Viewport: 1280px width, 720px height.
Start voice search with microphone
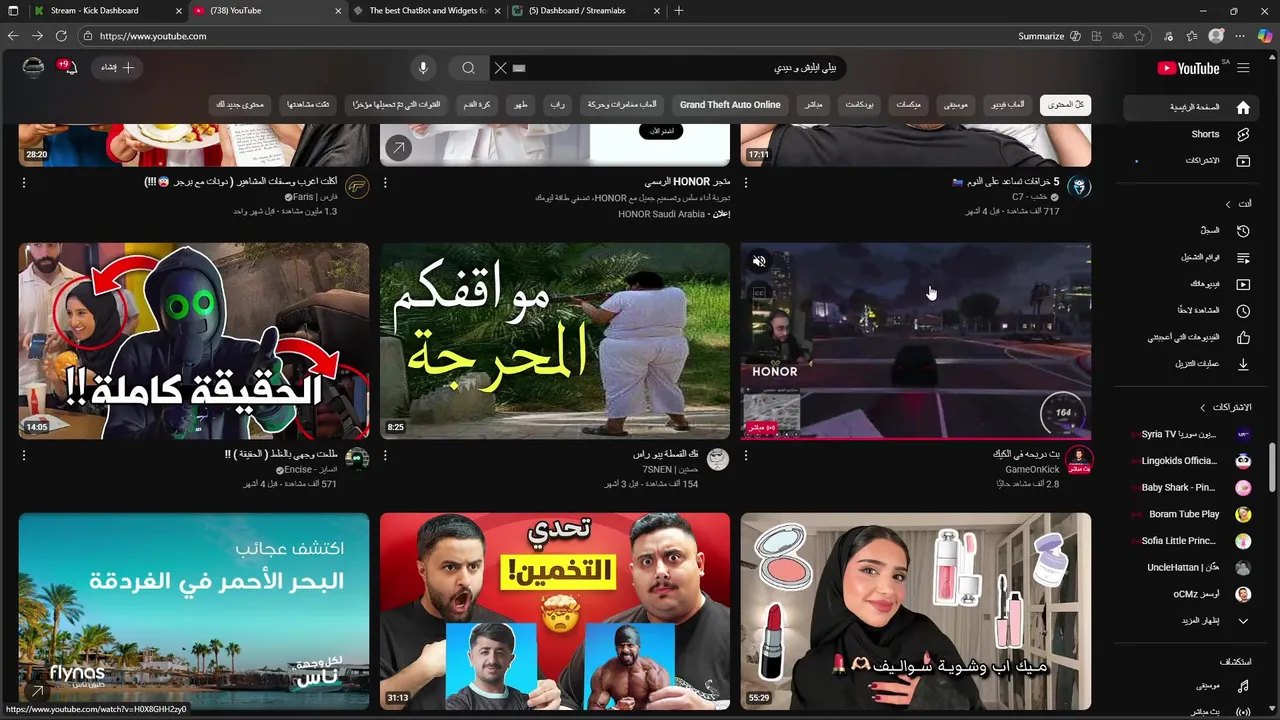423,68
